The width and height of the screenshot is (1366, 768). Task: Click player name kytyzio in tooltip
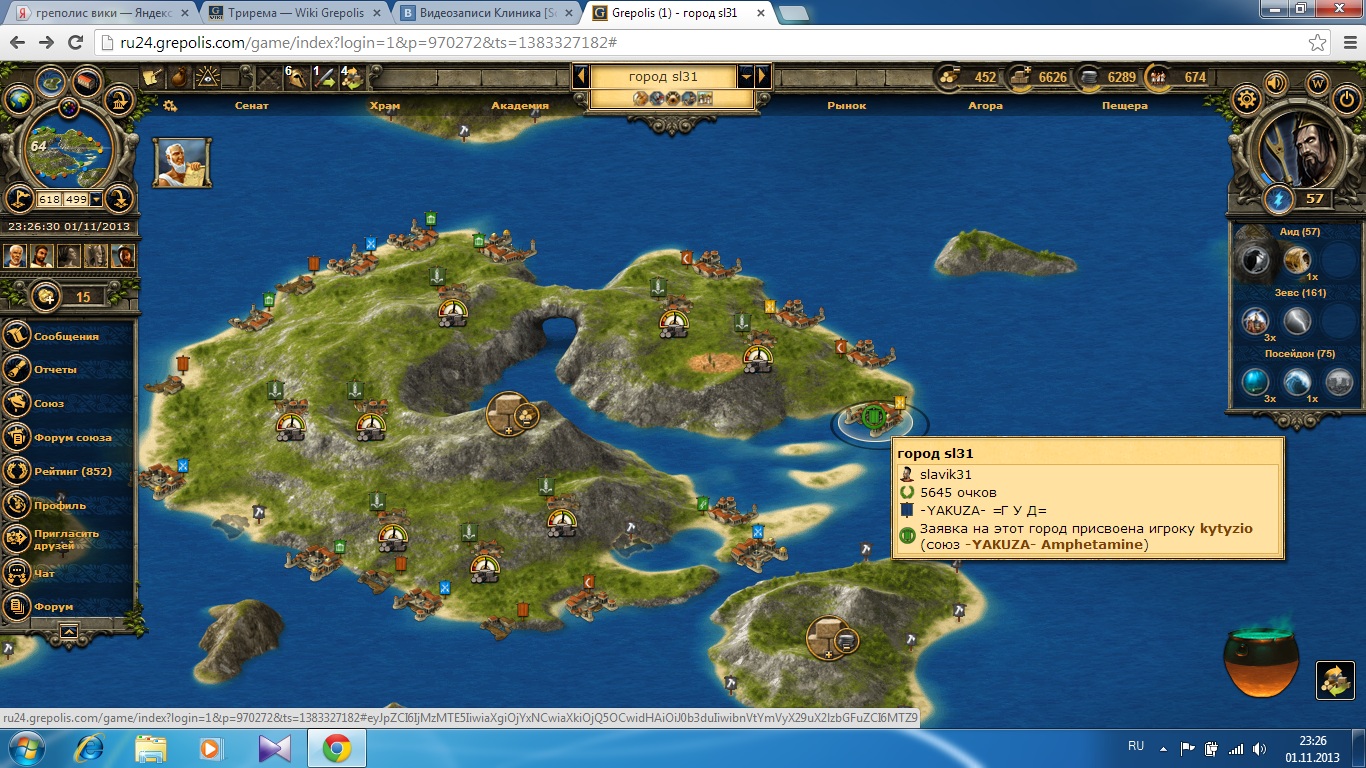pos(1226,529)
